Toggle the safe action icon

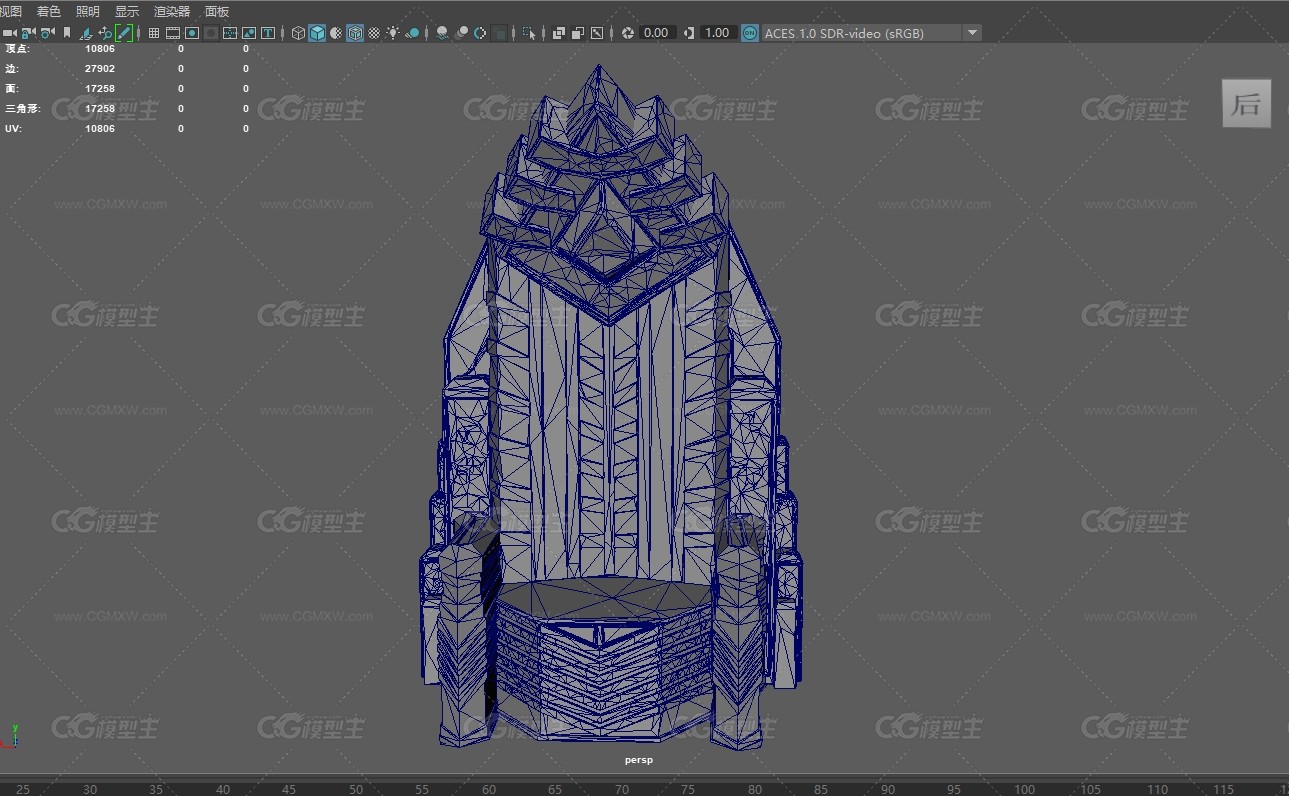pyautogui.click(x=249, y=33)
